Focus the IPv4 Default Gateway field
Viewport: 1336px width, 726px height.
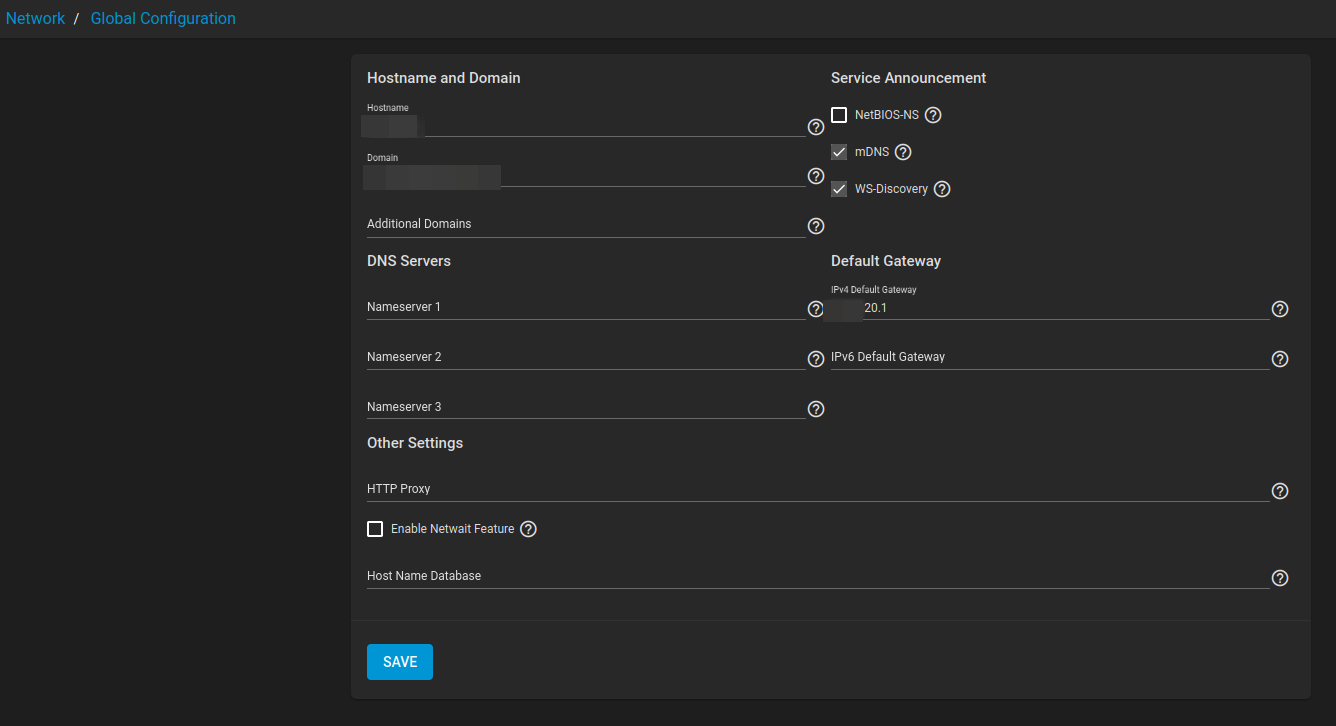[x=1050, y=308]
